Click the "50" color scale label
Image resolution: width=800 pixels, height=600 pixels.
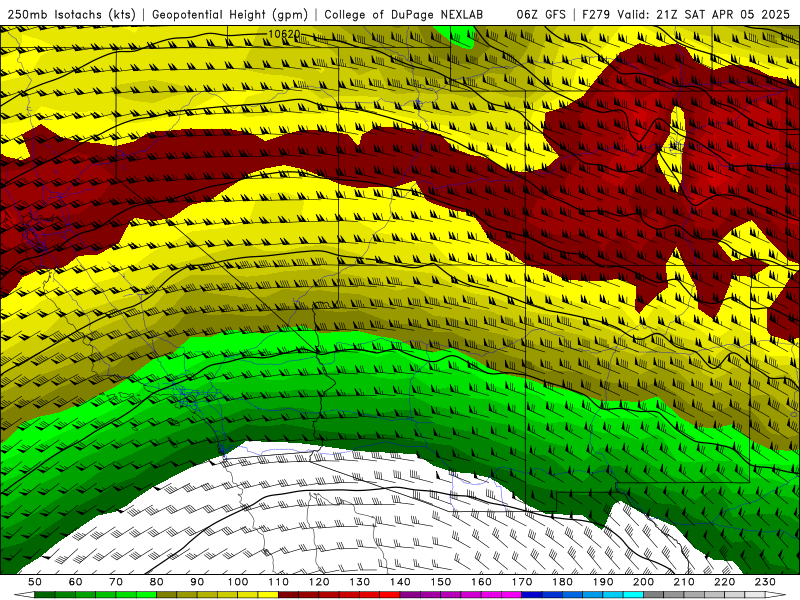click(35, 582)
